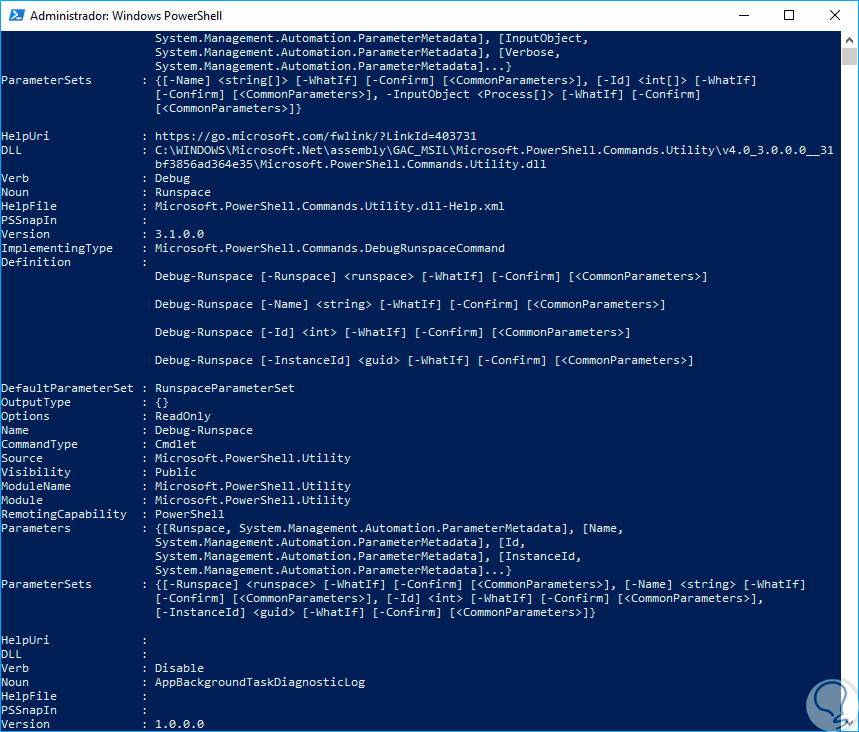This screenshot has height=732, width=859.
Task: Click the "RunspaceParameterSet" value
Action: click(x=224, y=388)
